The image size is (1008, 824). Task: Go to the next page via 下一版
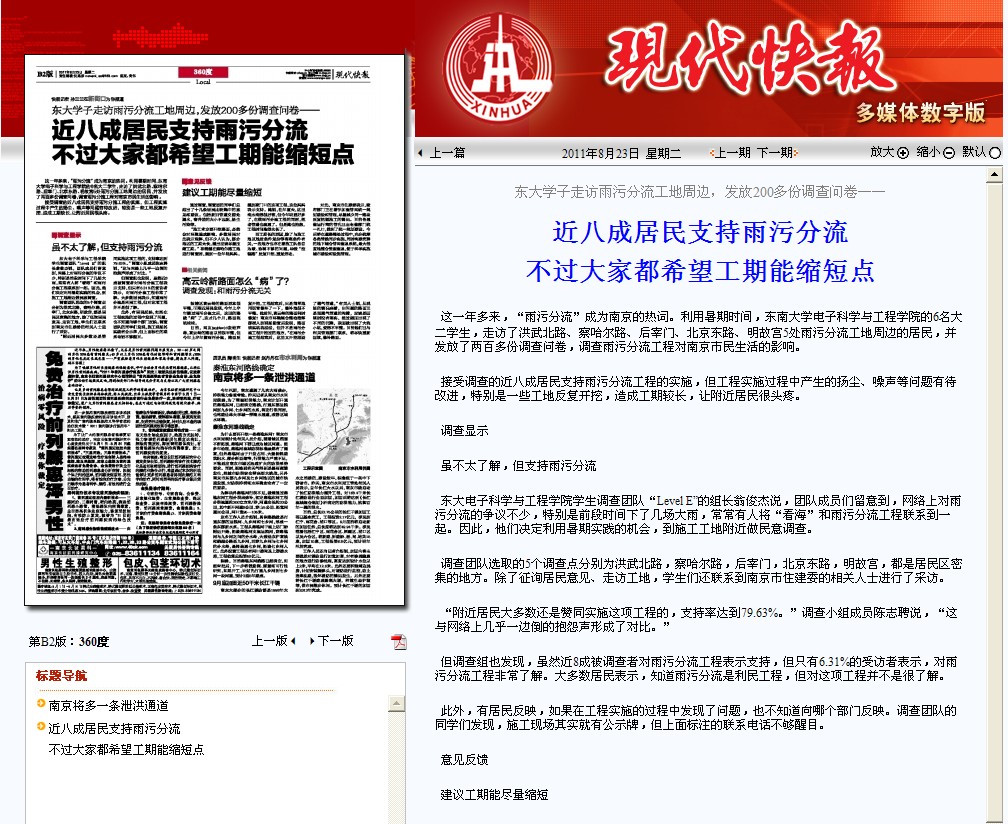pos(332,641)
